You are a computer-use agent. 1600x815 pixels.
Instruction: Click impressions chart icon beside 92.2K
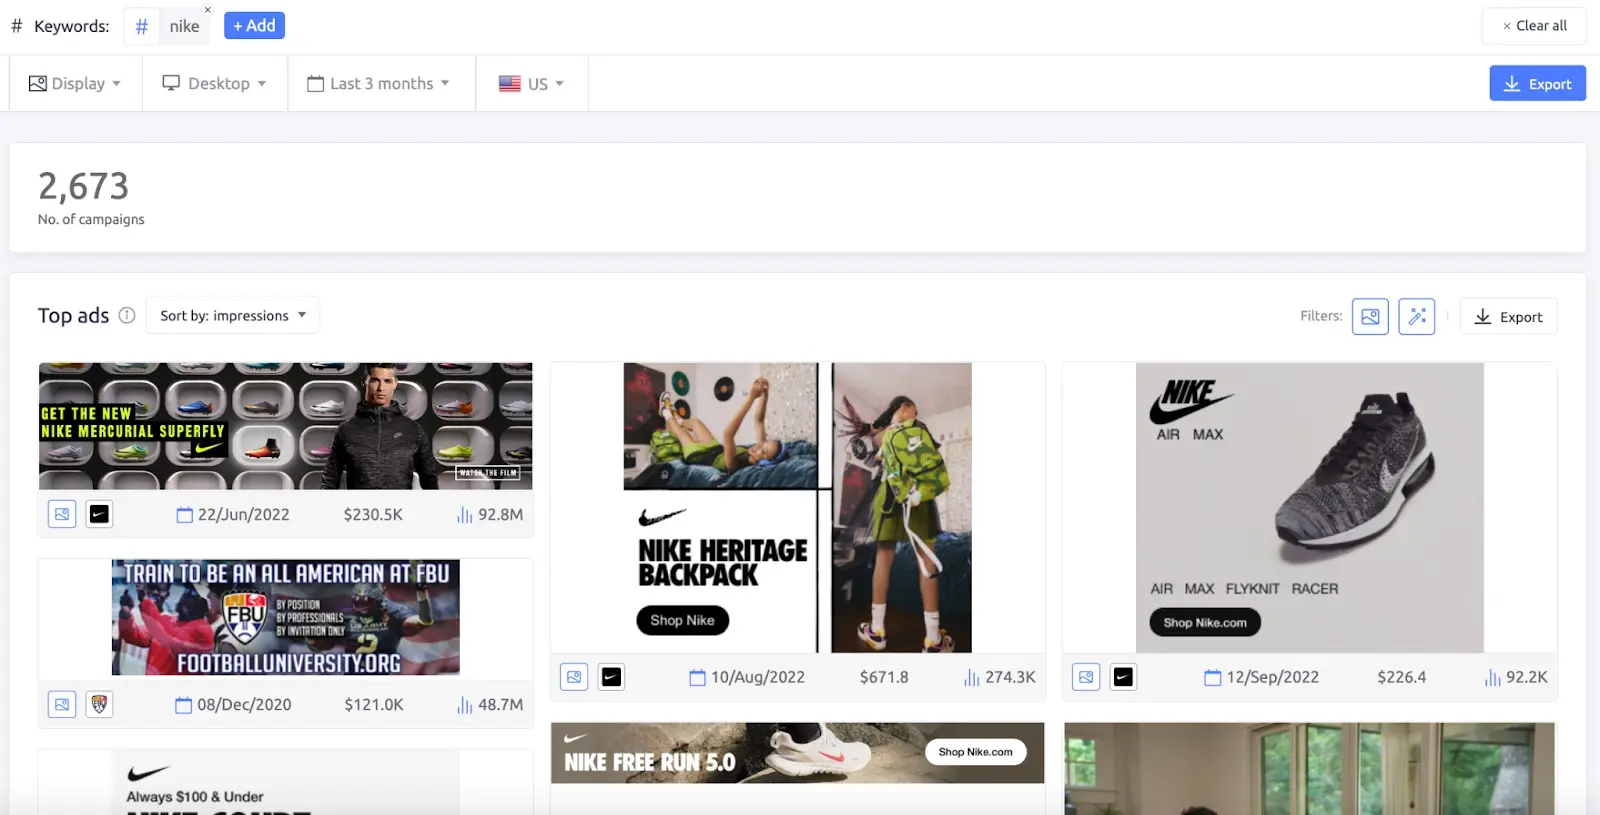(1492, 678)
